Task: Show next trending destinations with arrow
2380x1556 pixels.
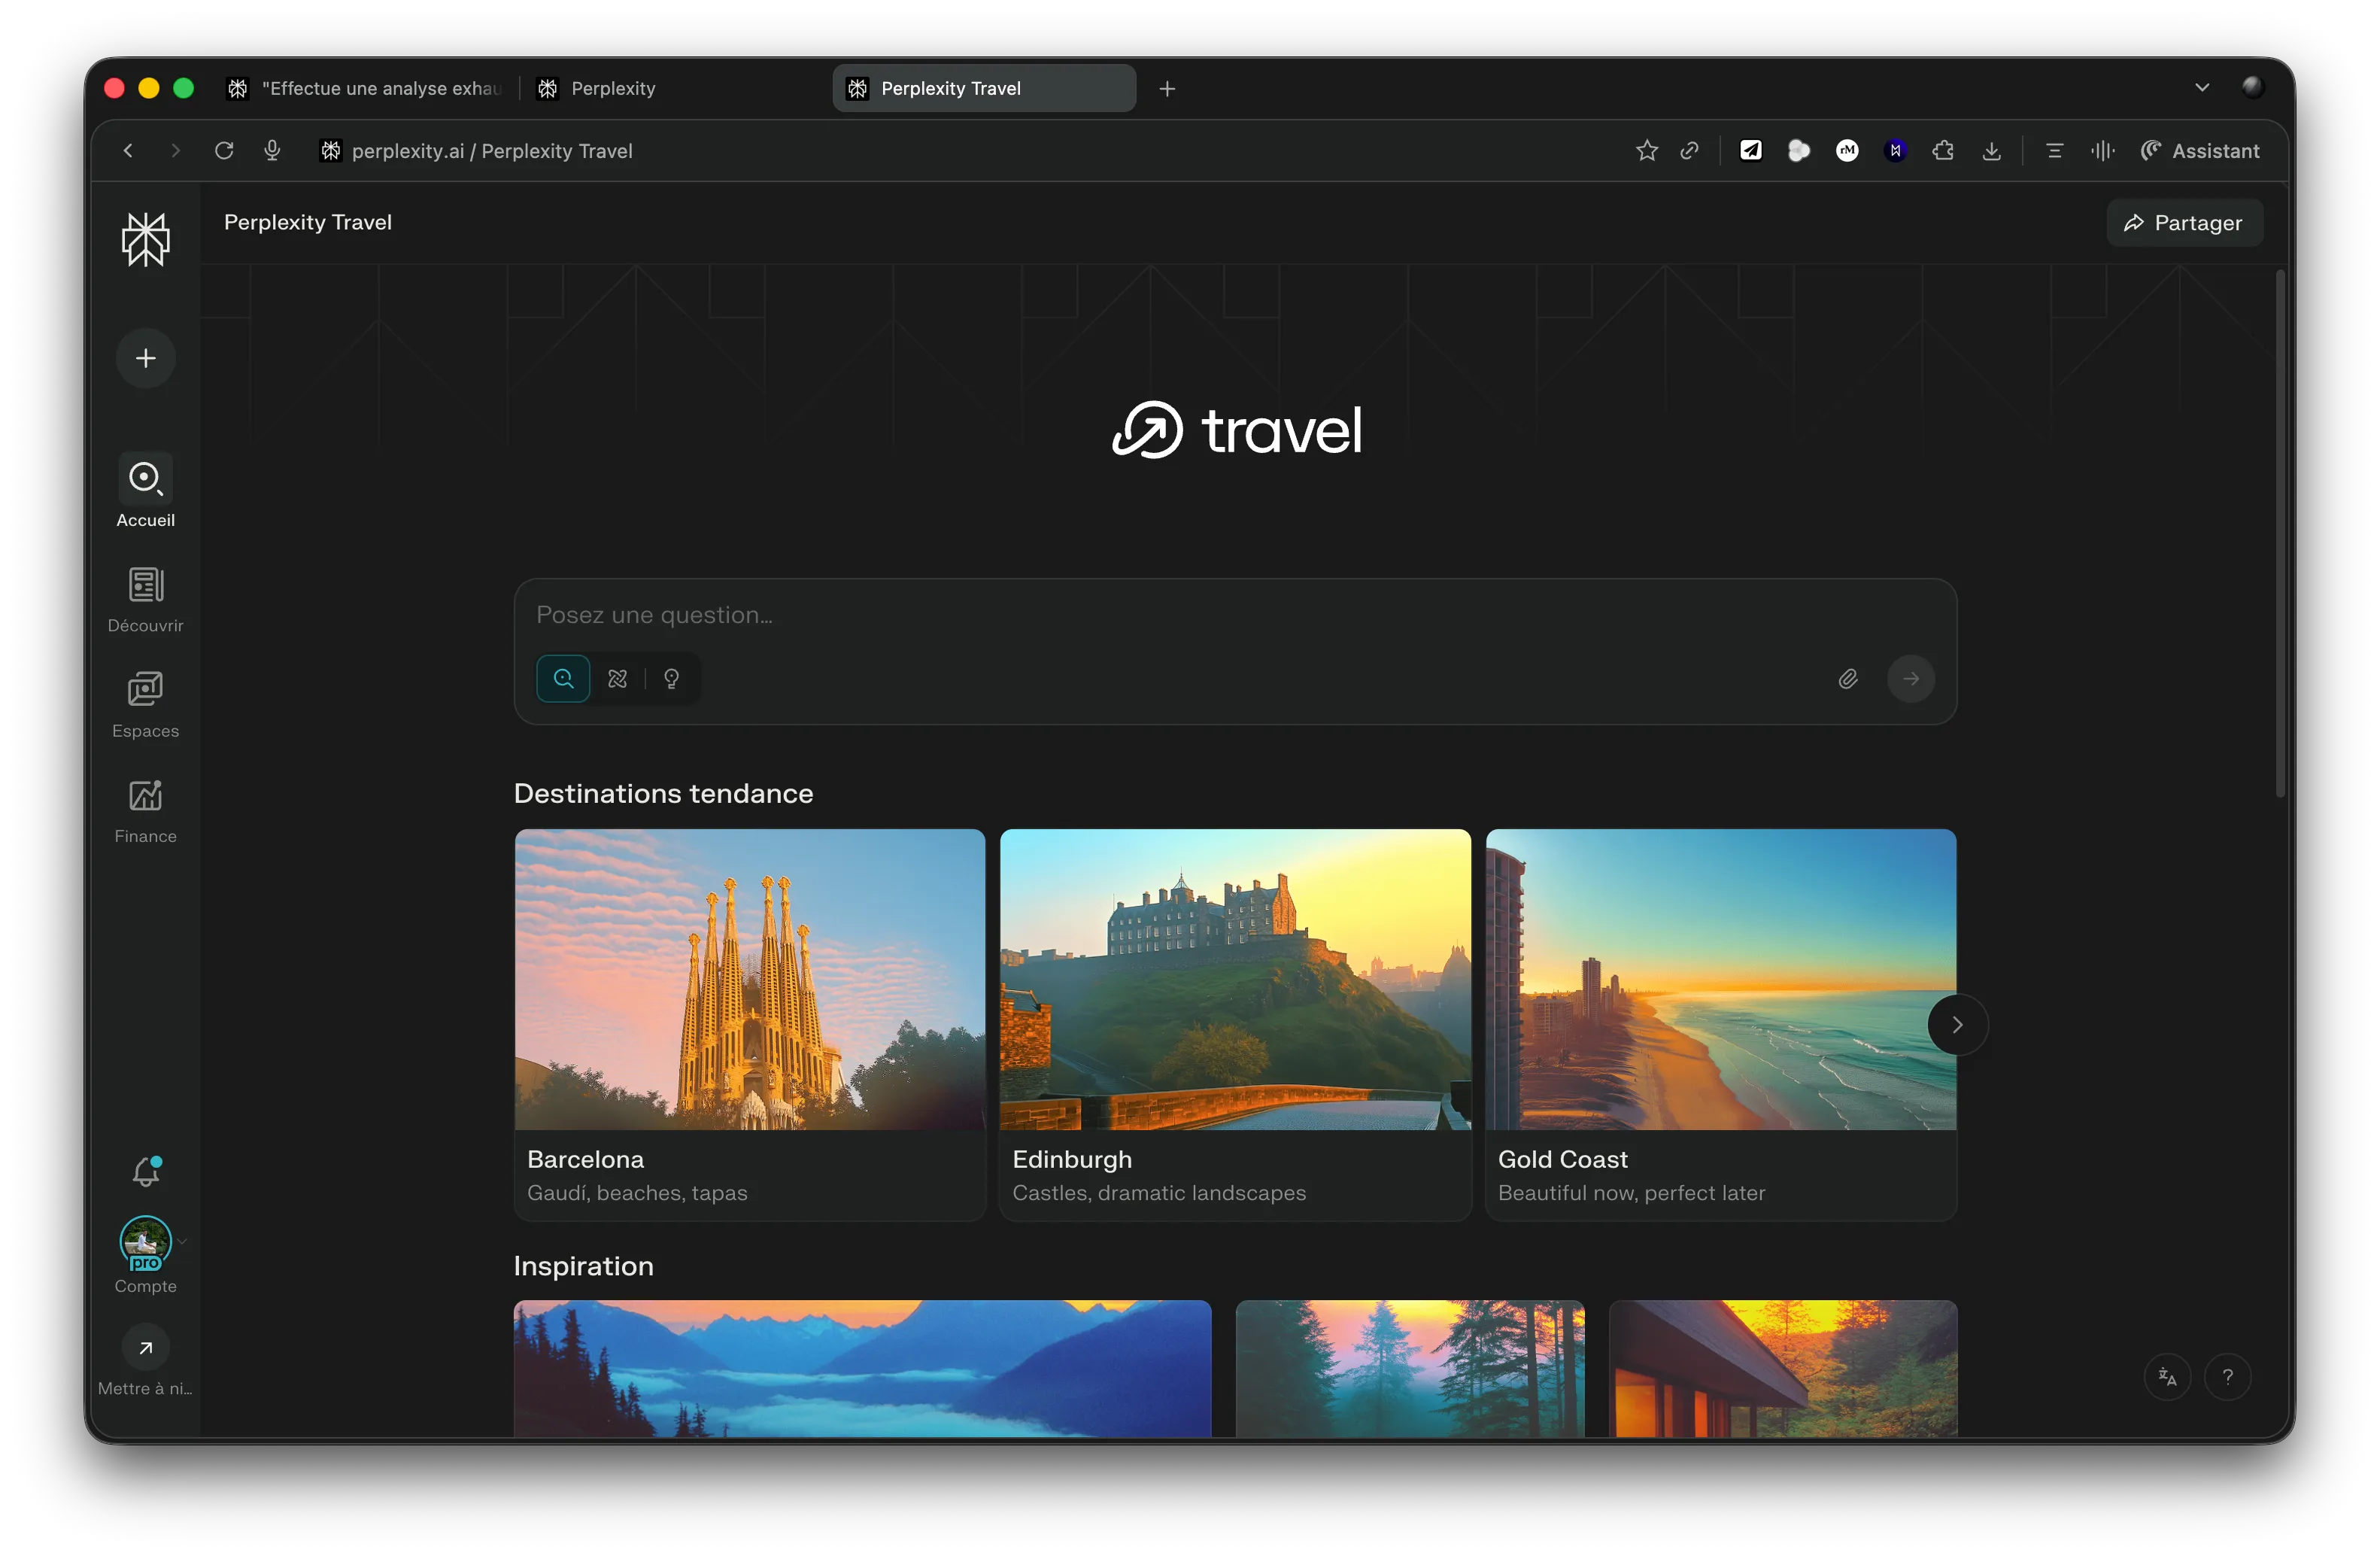Action: click(x=1957, y=1024)
